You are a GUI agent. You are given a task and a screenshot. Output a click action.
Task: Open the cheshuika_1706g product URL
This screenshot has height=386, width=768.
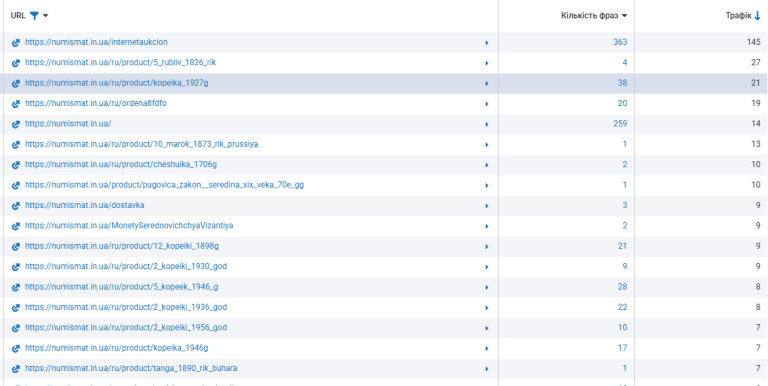[x=121, y=165]
